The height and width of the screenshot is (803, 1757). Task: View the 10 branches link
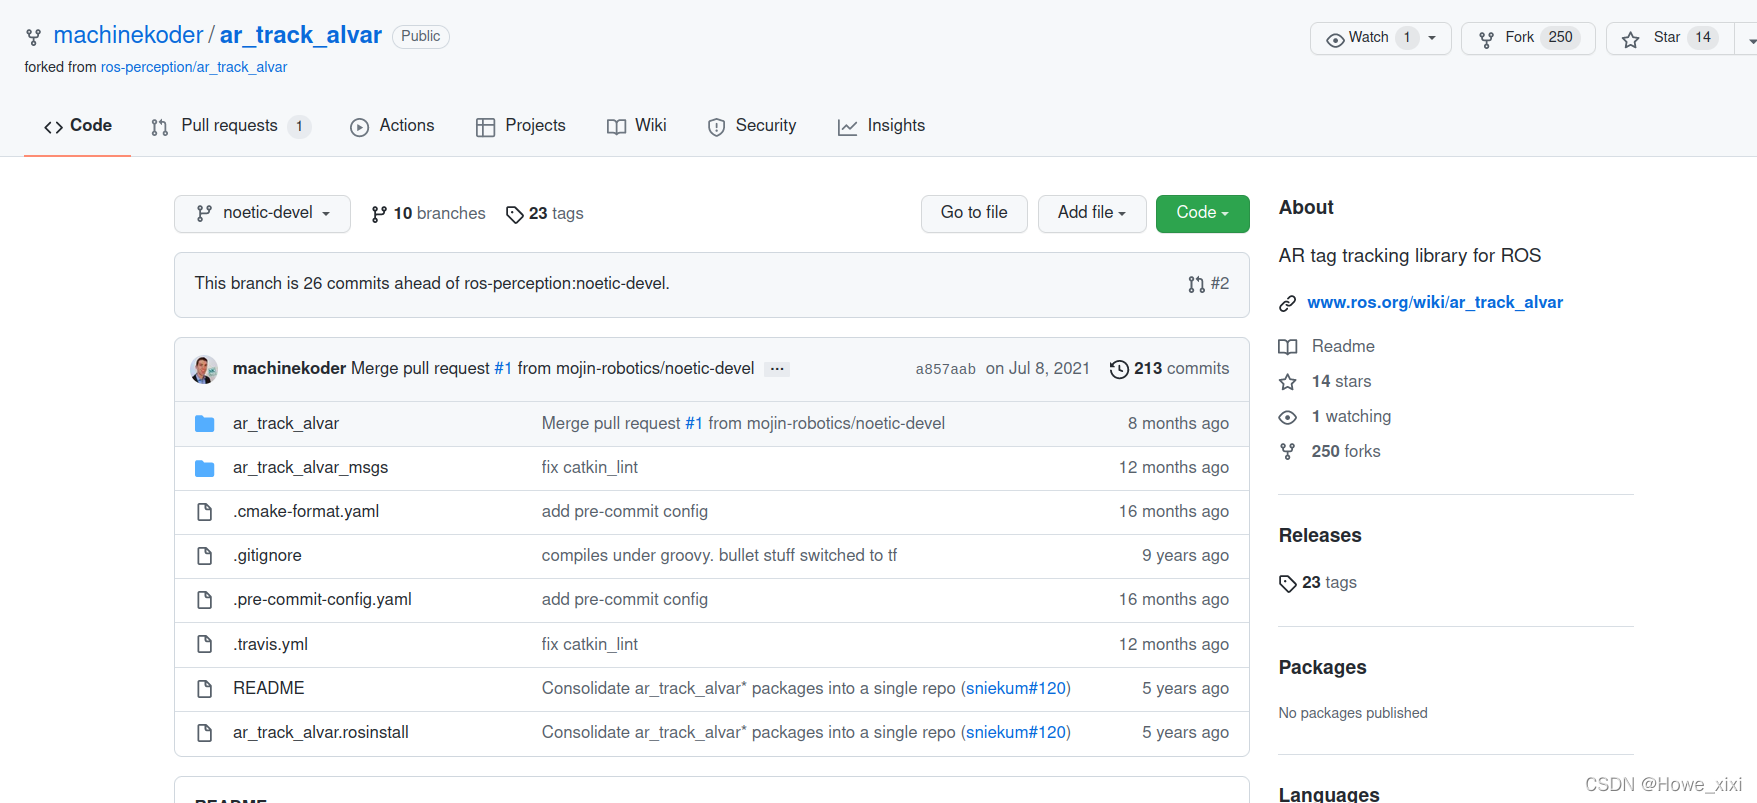(x=428, y=214)
